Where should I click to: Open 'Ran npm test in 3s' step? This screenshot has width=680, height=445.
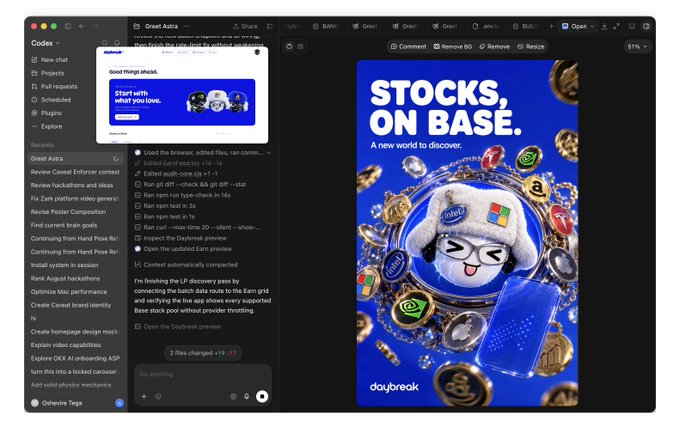point(165,206)
